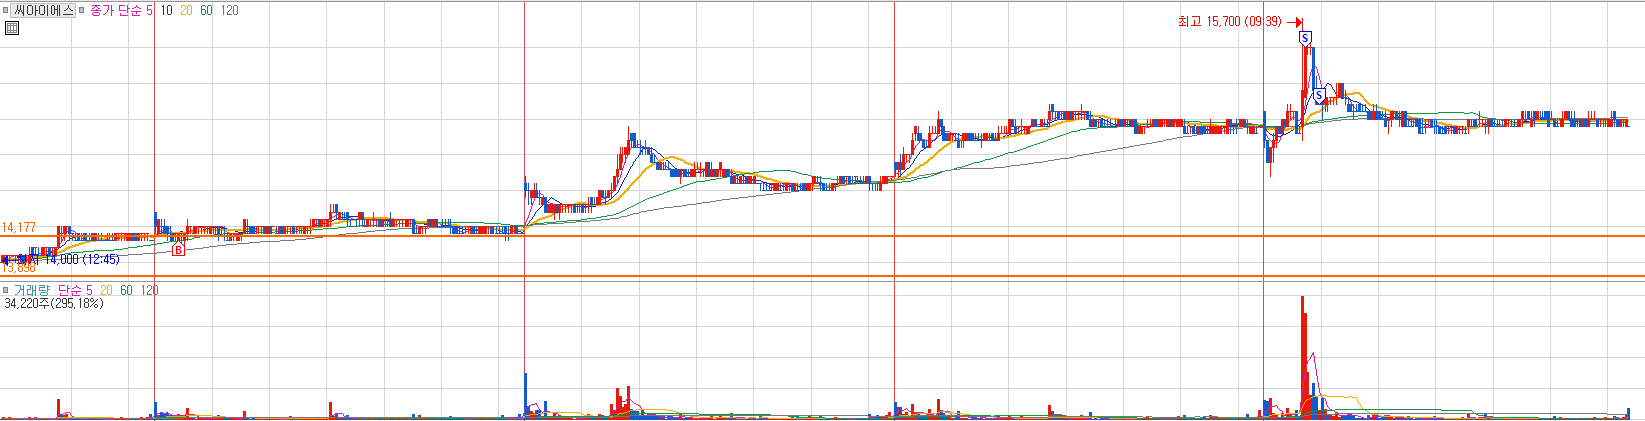Select the orange 20 price moving average legend

[x=186, y=10]
